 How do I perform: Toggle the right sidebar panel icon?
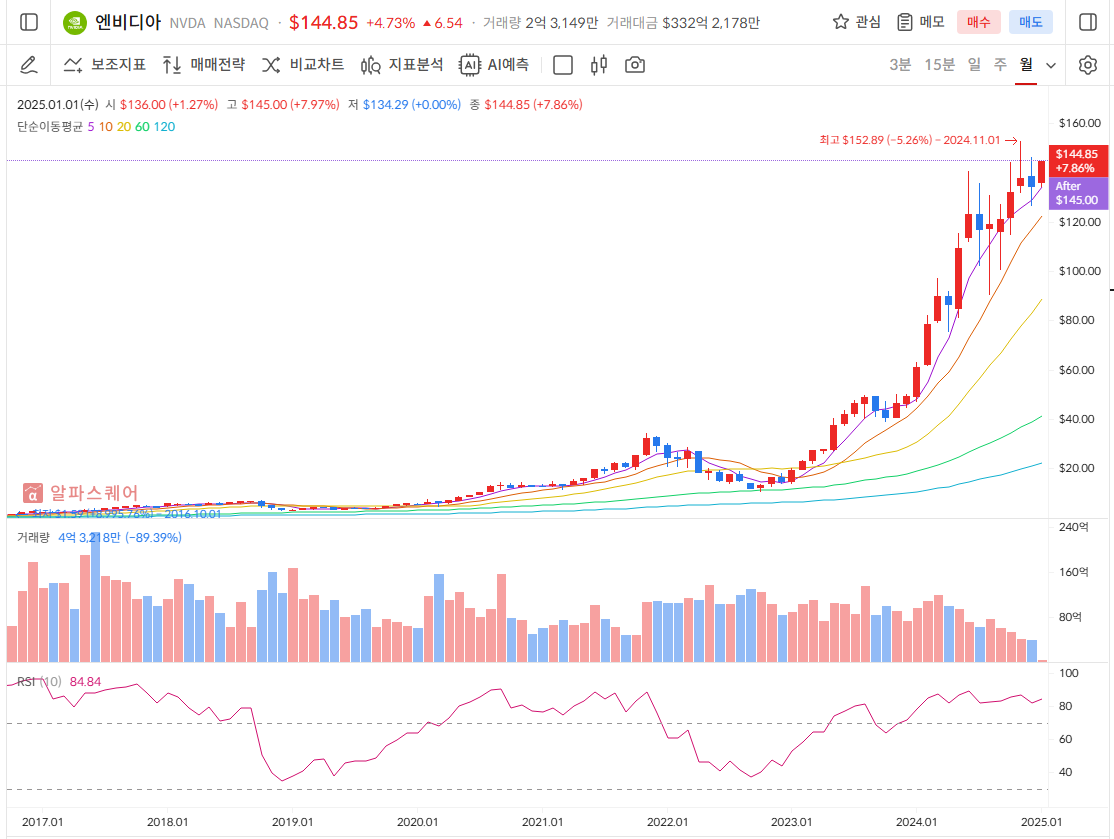click(1088, 22)
